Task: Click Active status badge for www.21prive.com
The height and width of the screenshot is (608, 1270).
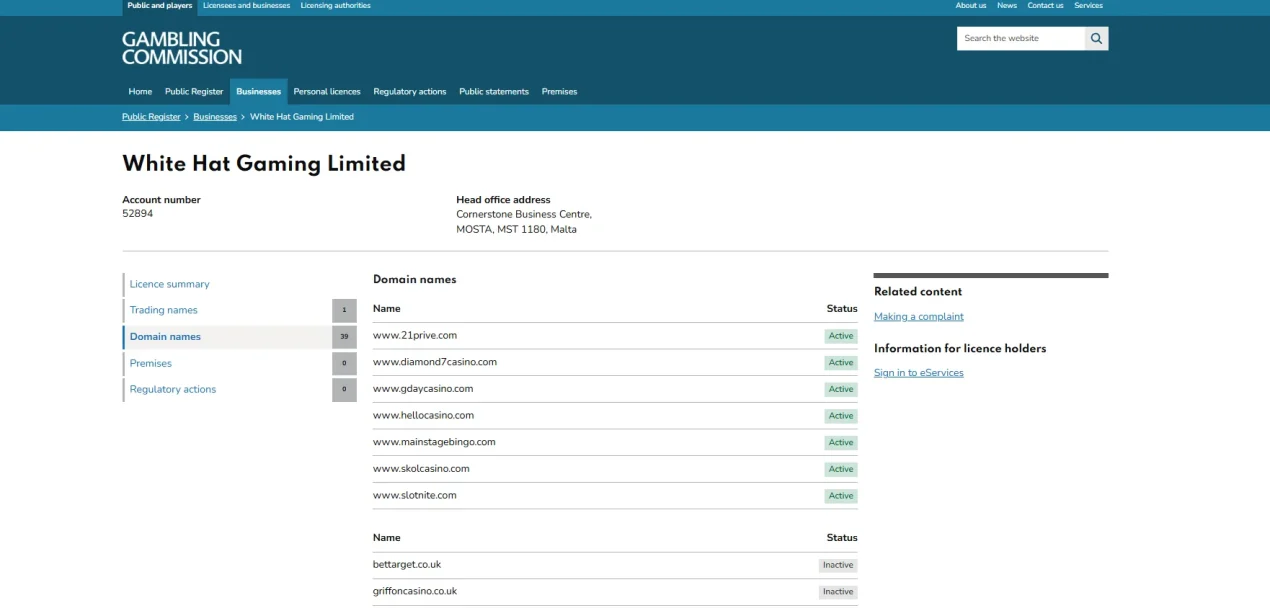Action: [x=841, y=336]
